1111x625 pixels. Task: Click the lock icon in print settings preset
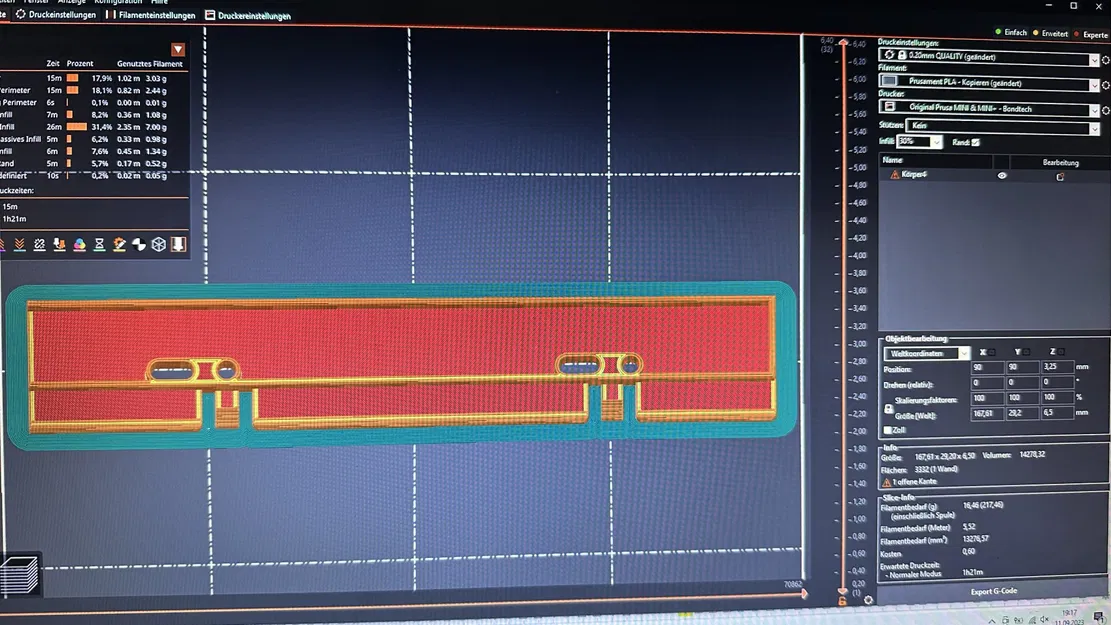click(902, 55)
